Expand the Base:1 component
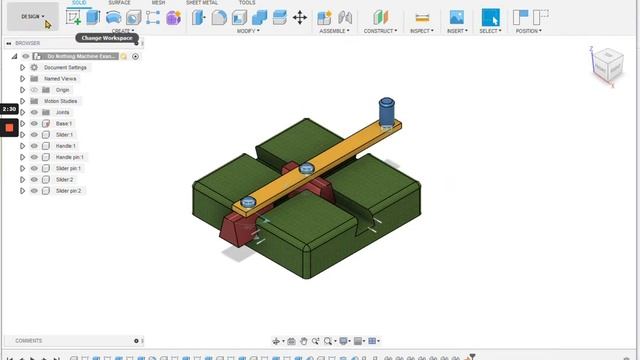The height and width of the screenshot is (360, 640). [x=22, y=123]
